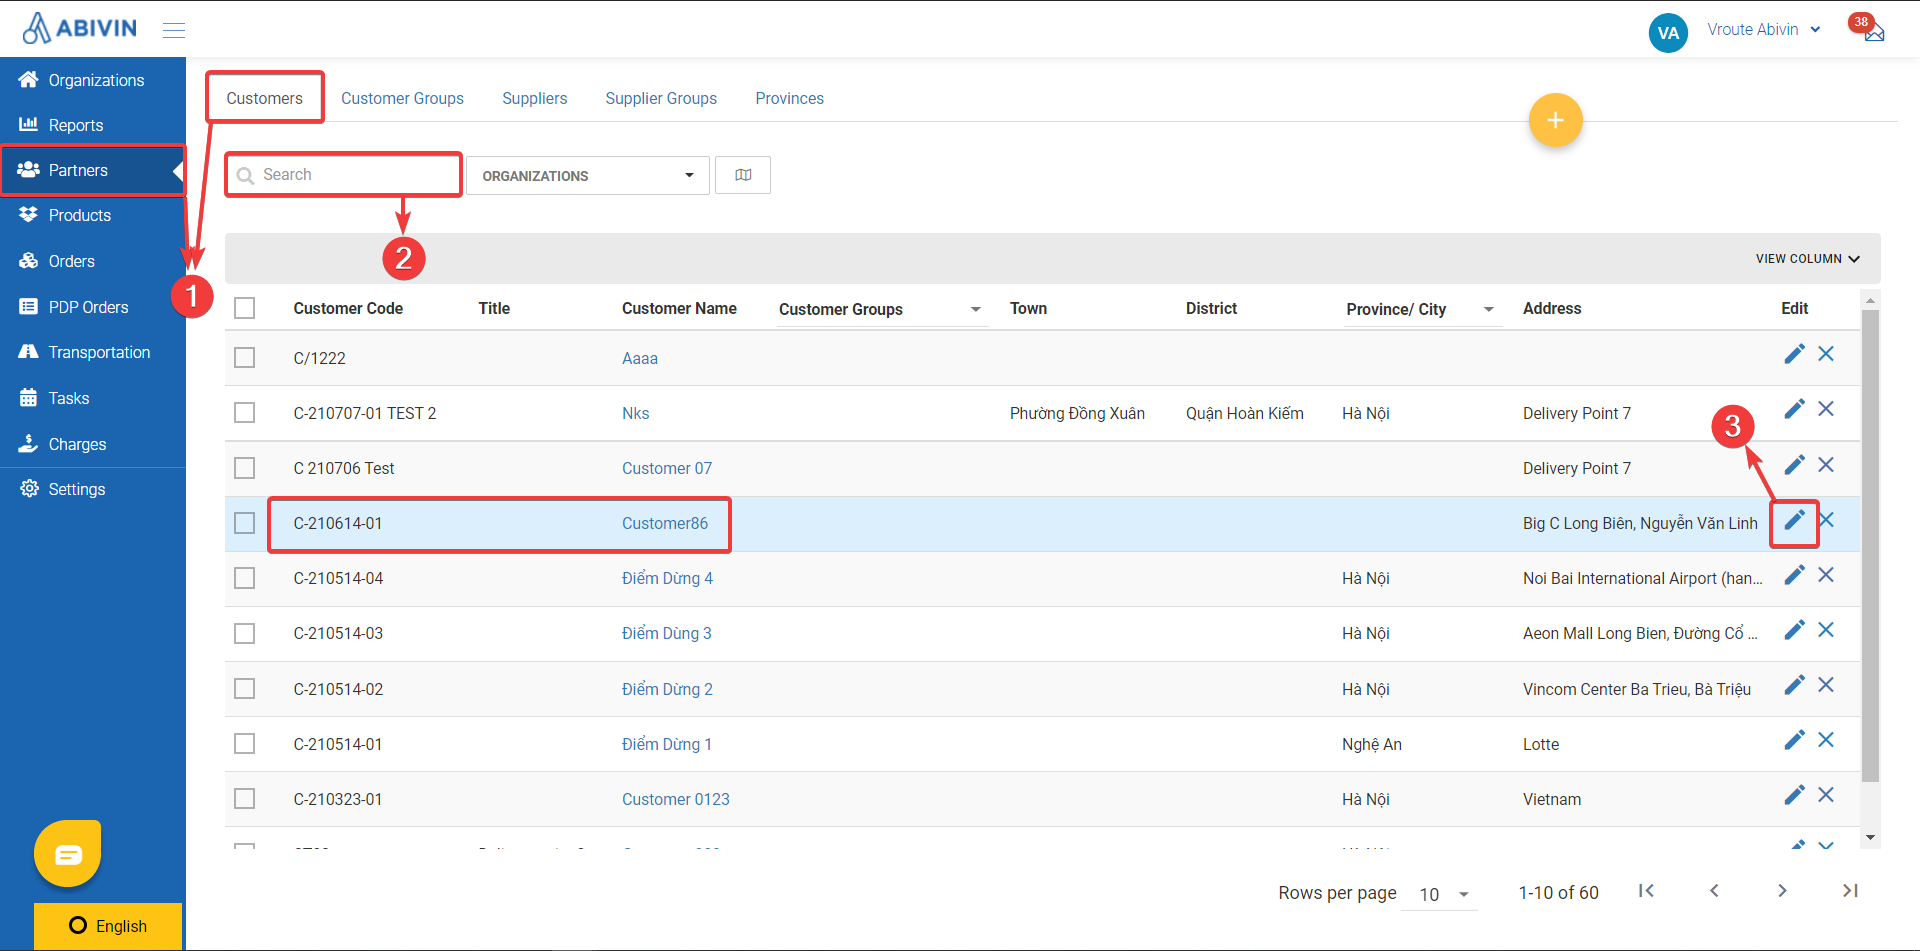The image size is (1920, 951).
Task: Open Reports in the sidebar
Action: coord(93,125)
